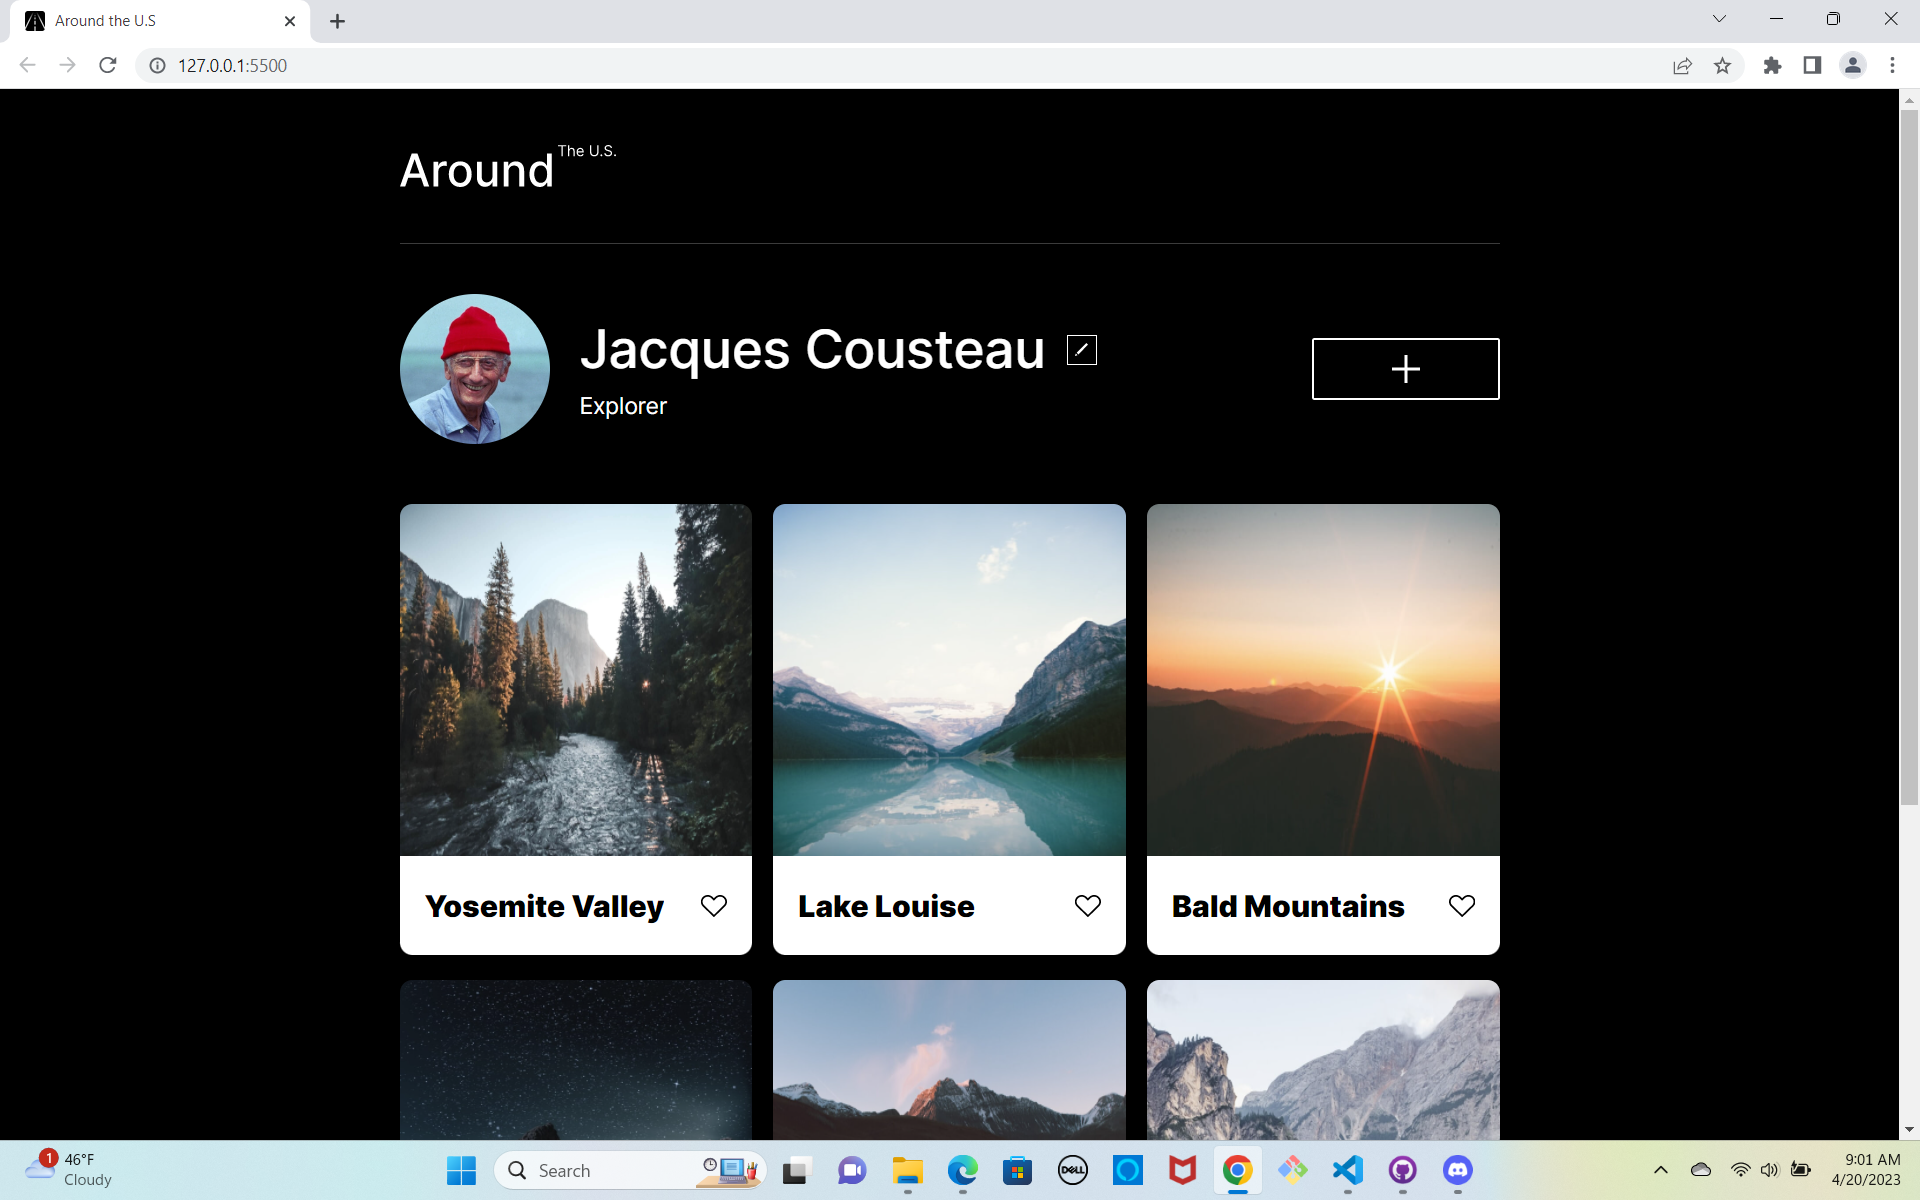Reload the current page

pos(107,65)
